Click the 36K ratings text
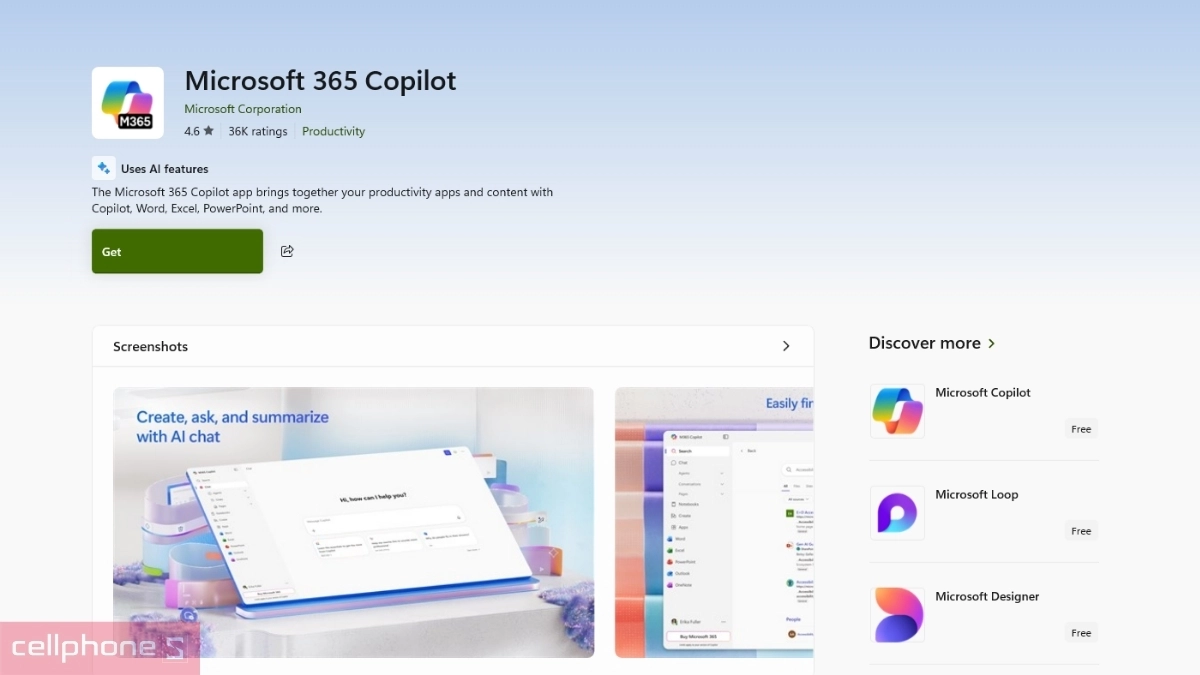 click(258, 131)
